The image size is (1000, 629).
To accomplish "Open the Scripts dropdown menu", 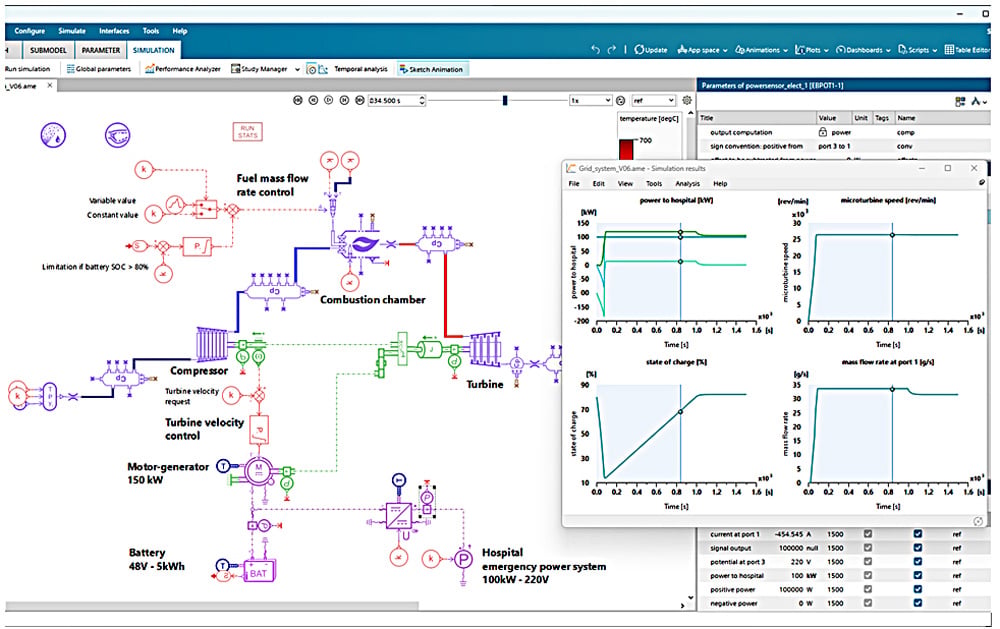I will 918,50.
